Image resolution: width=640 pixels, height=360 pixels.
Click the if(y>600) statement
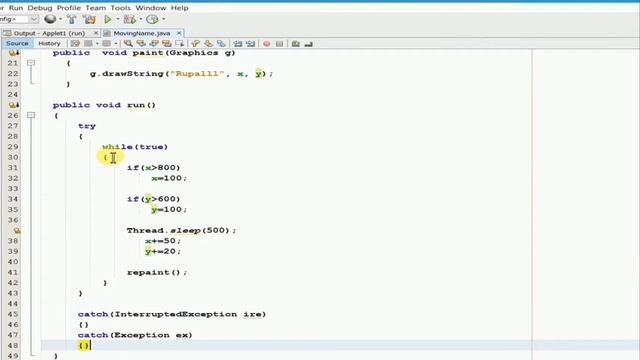coord(153,199)
